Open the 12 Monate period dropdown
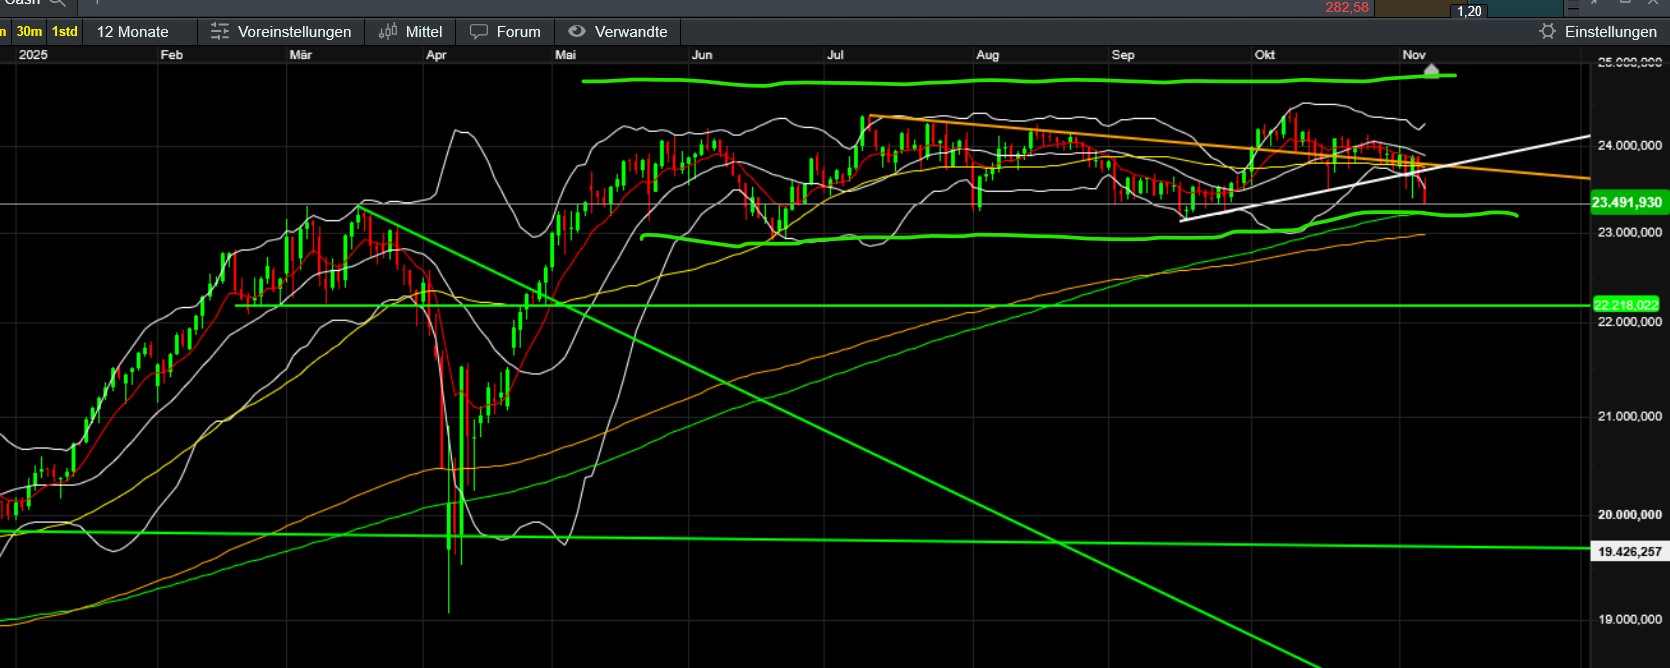Image resolution: width=1670 pixels, height=668 pixels. pyautogui.click(x=133, y=32)
